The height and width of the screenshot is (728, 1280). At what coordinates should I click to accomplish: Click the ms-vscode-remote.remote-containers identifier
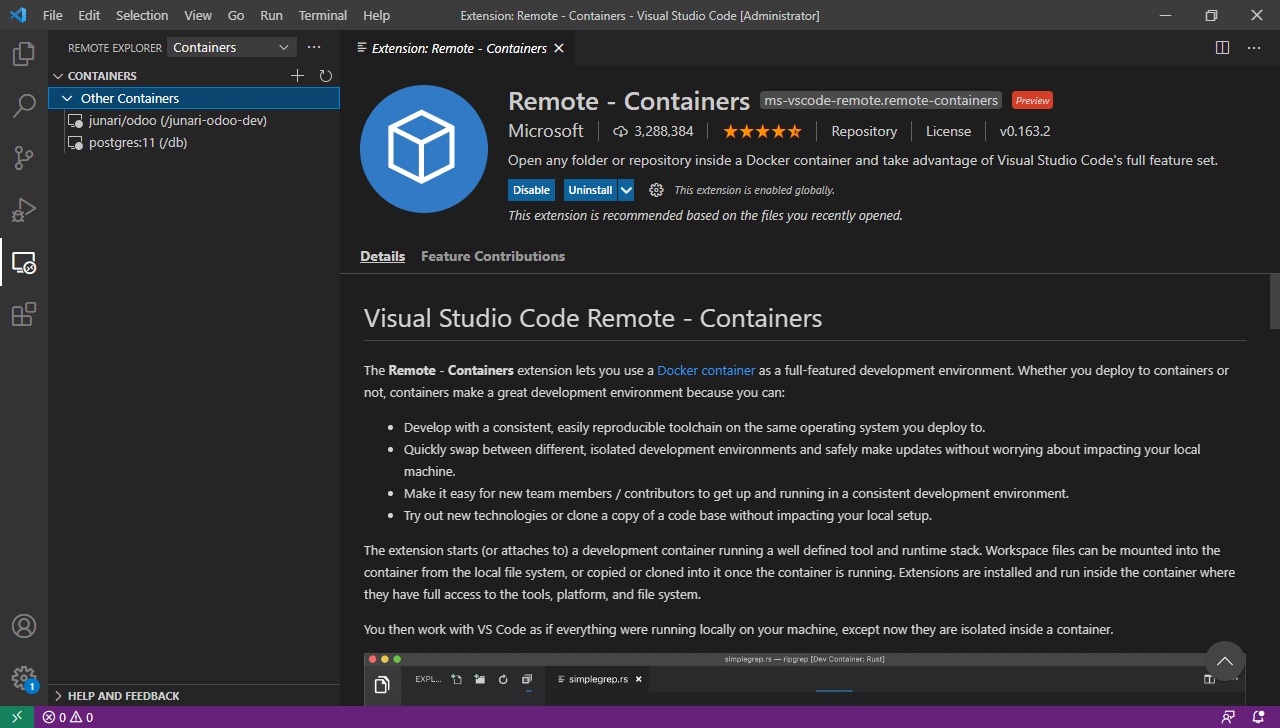coord(881,100)
